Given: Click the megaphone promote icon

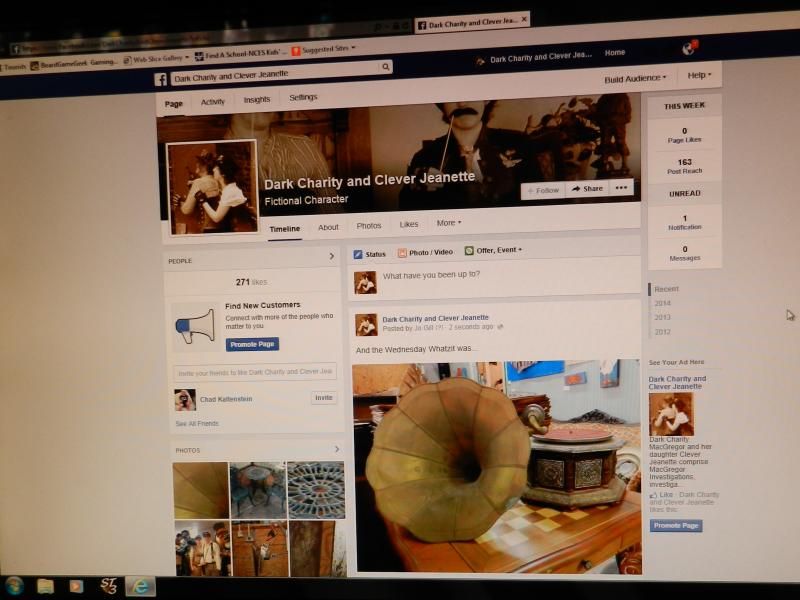Looking at the screenshot, I should [195, 326].
